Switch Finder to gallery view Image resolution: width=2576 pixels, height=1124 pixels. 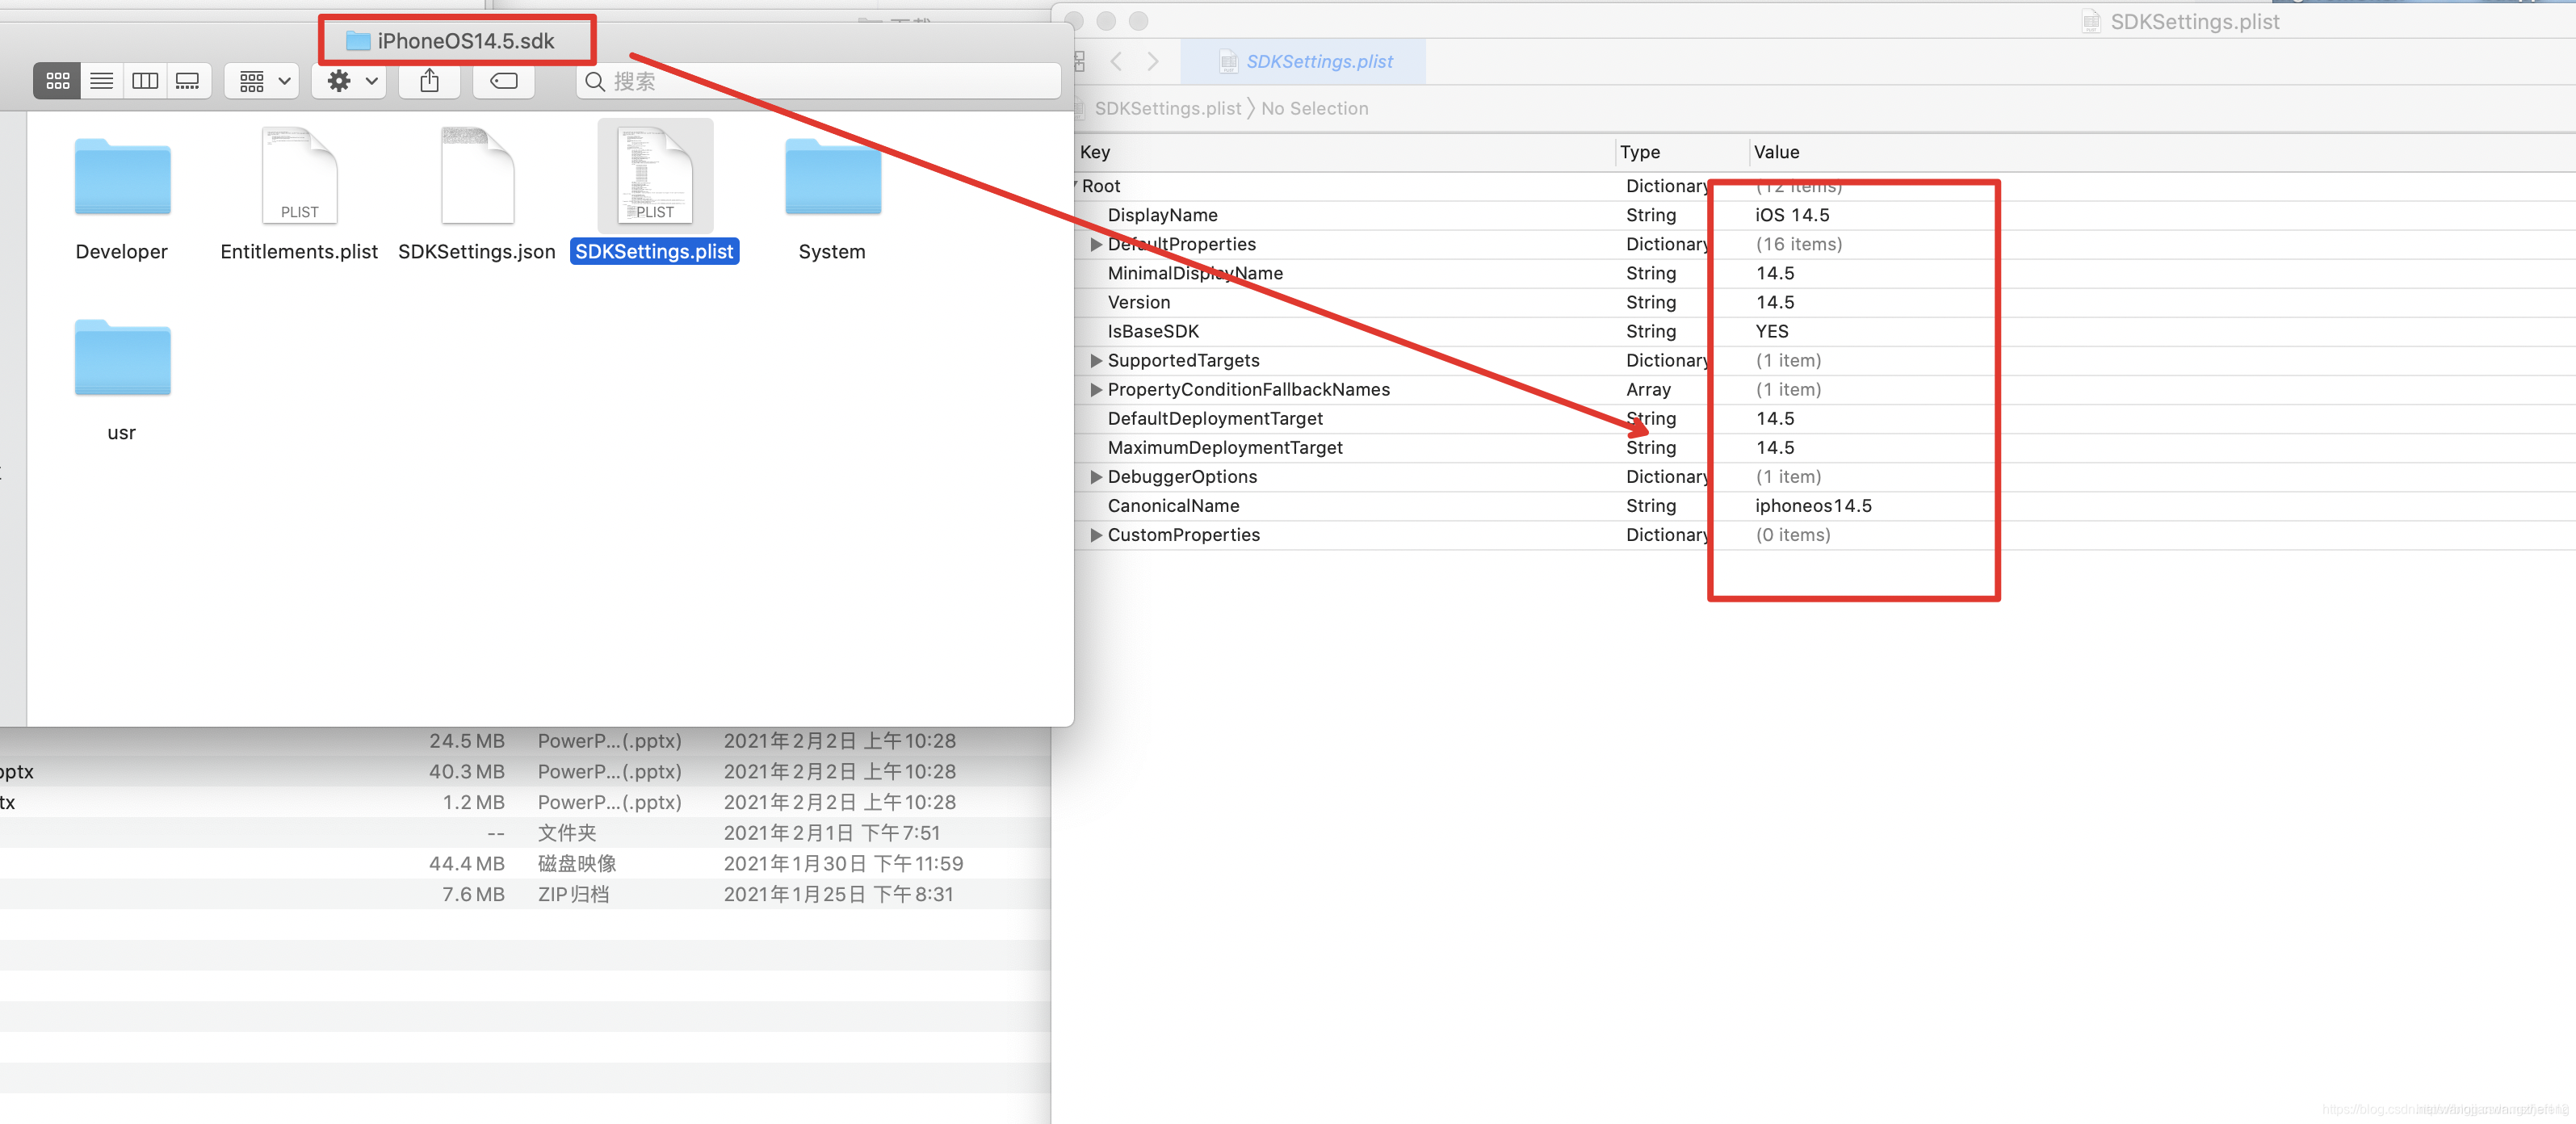coord(188,81)
